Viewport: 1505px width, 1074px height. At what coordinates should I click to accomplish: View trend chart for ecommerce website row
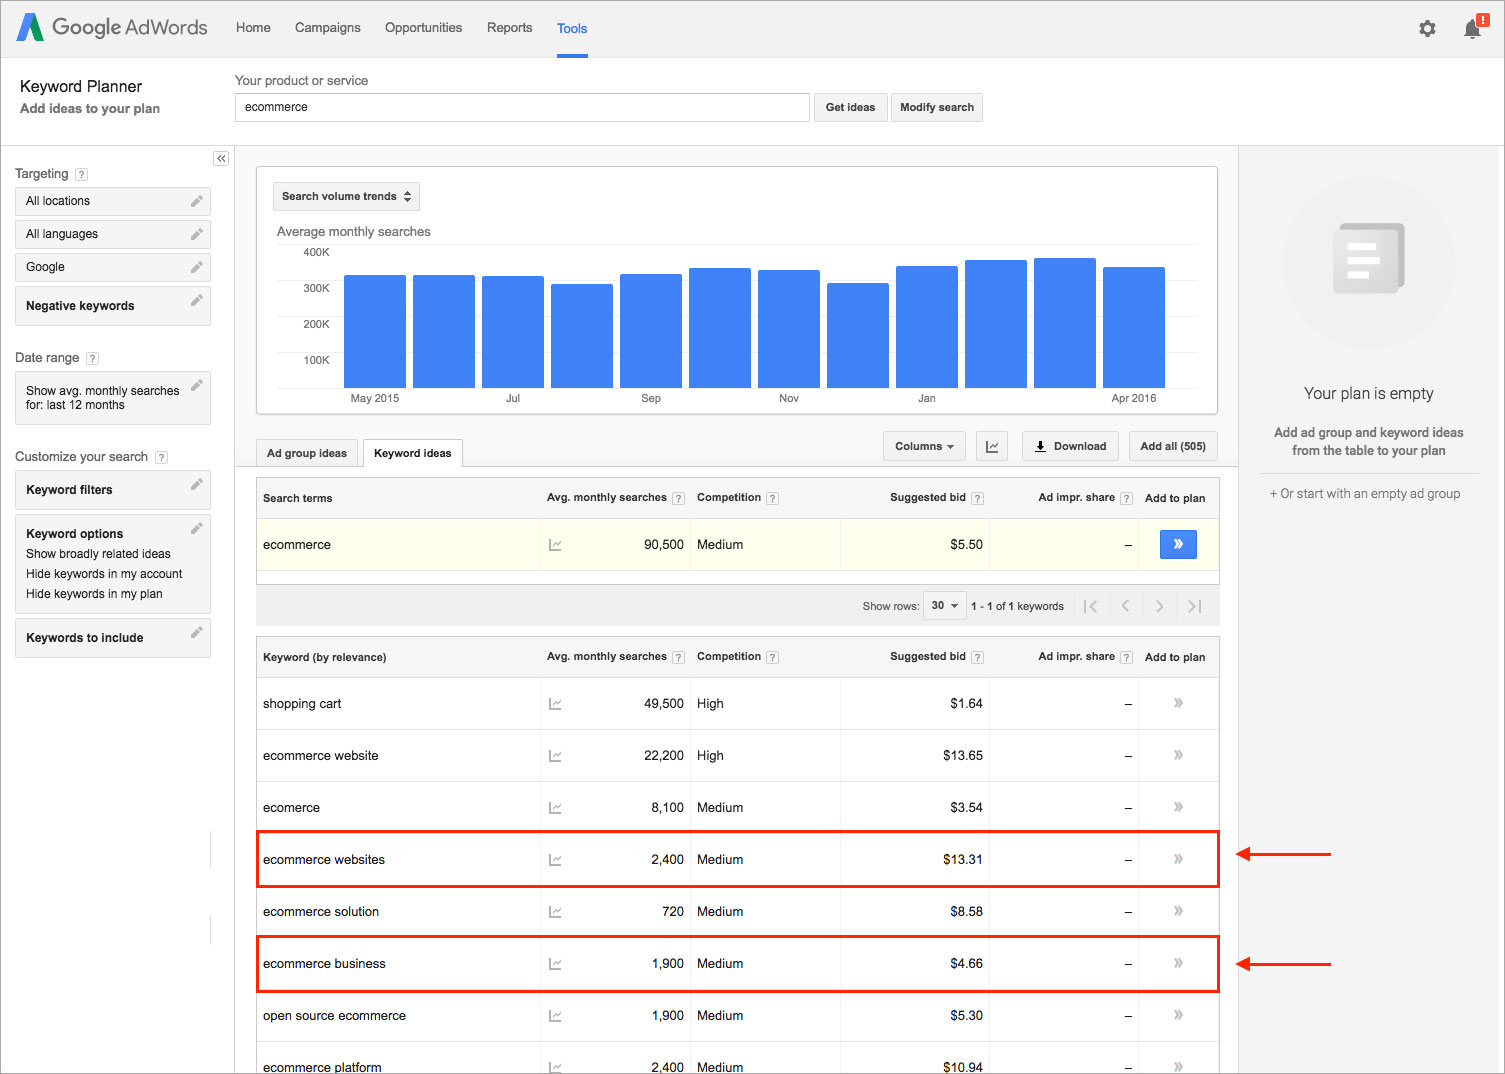click(x=555, y=756)
